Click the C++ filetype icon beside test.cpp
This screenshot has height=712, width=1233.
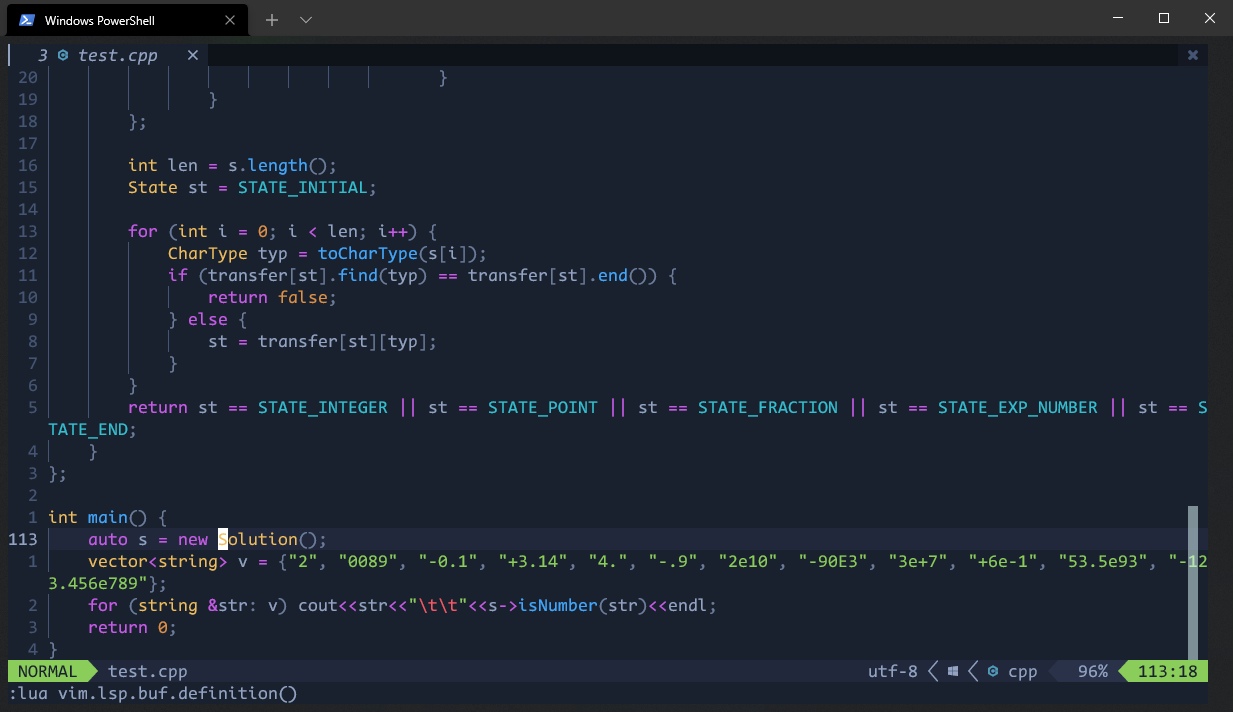[x=63, y=55]
